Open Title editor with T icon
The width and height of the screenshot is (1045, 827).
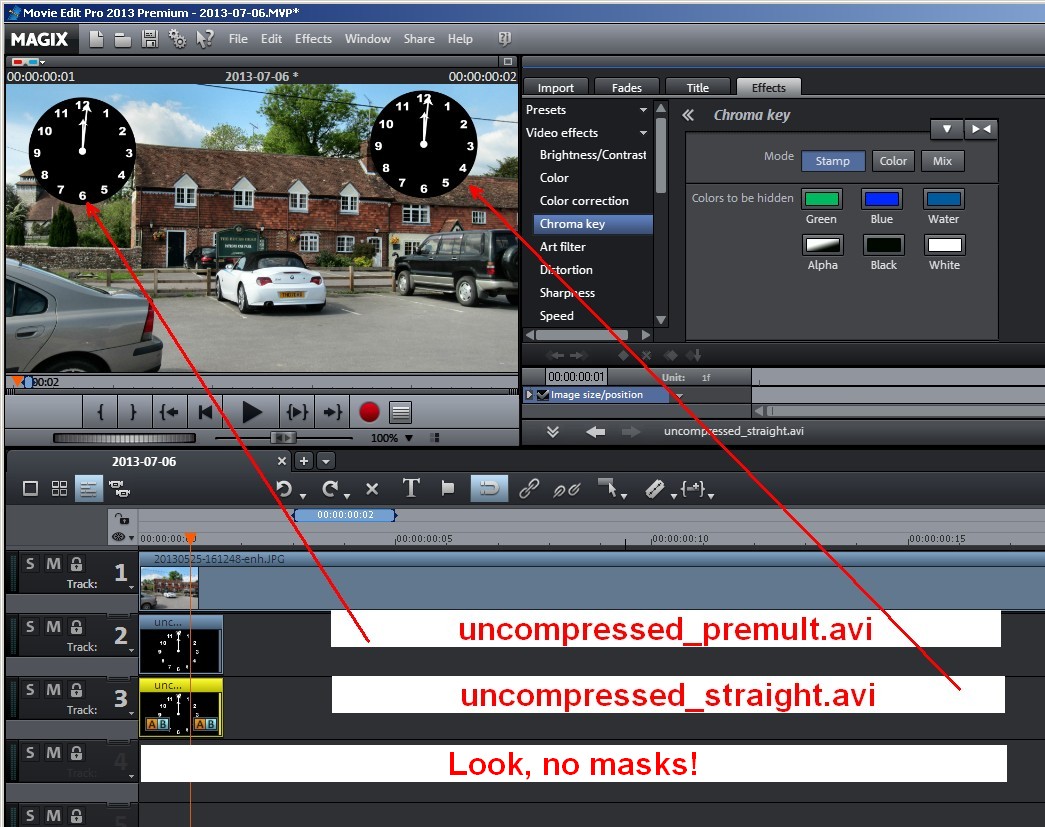(411, 488)
